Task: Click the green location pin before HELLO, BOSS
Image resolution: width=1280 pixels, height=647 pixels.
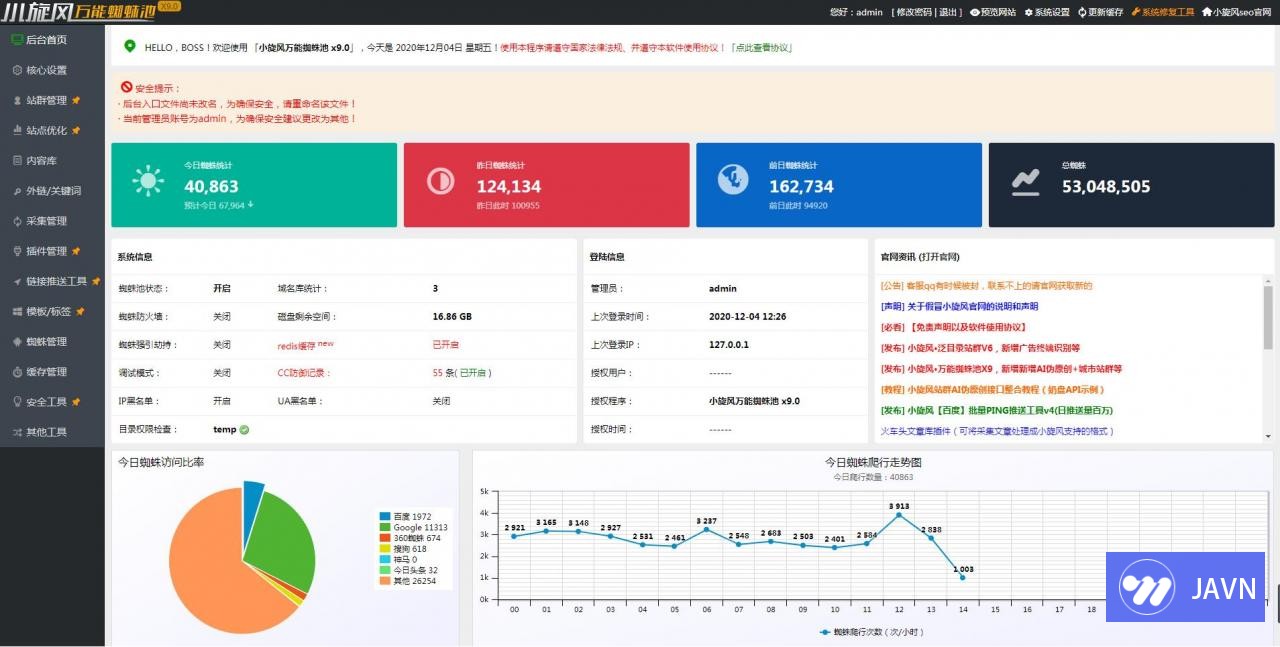Action: pos(129,47)
